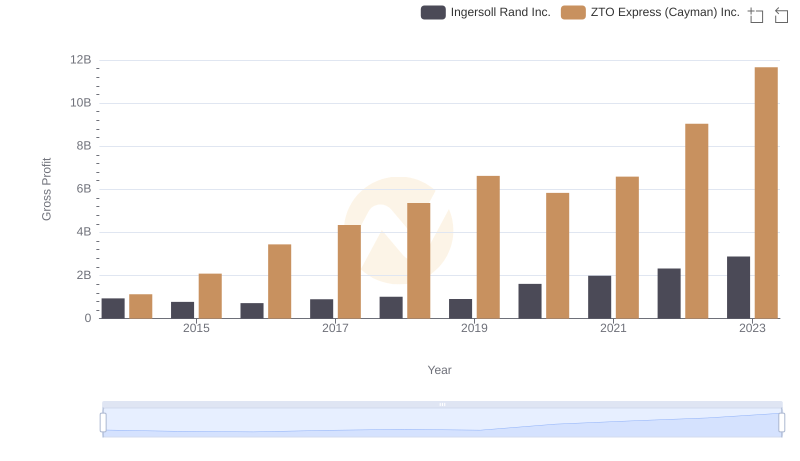800x461 pixels.
Task: Click the ZTO Express bar for 2019
Action: click(488, 247)
